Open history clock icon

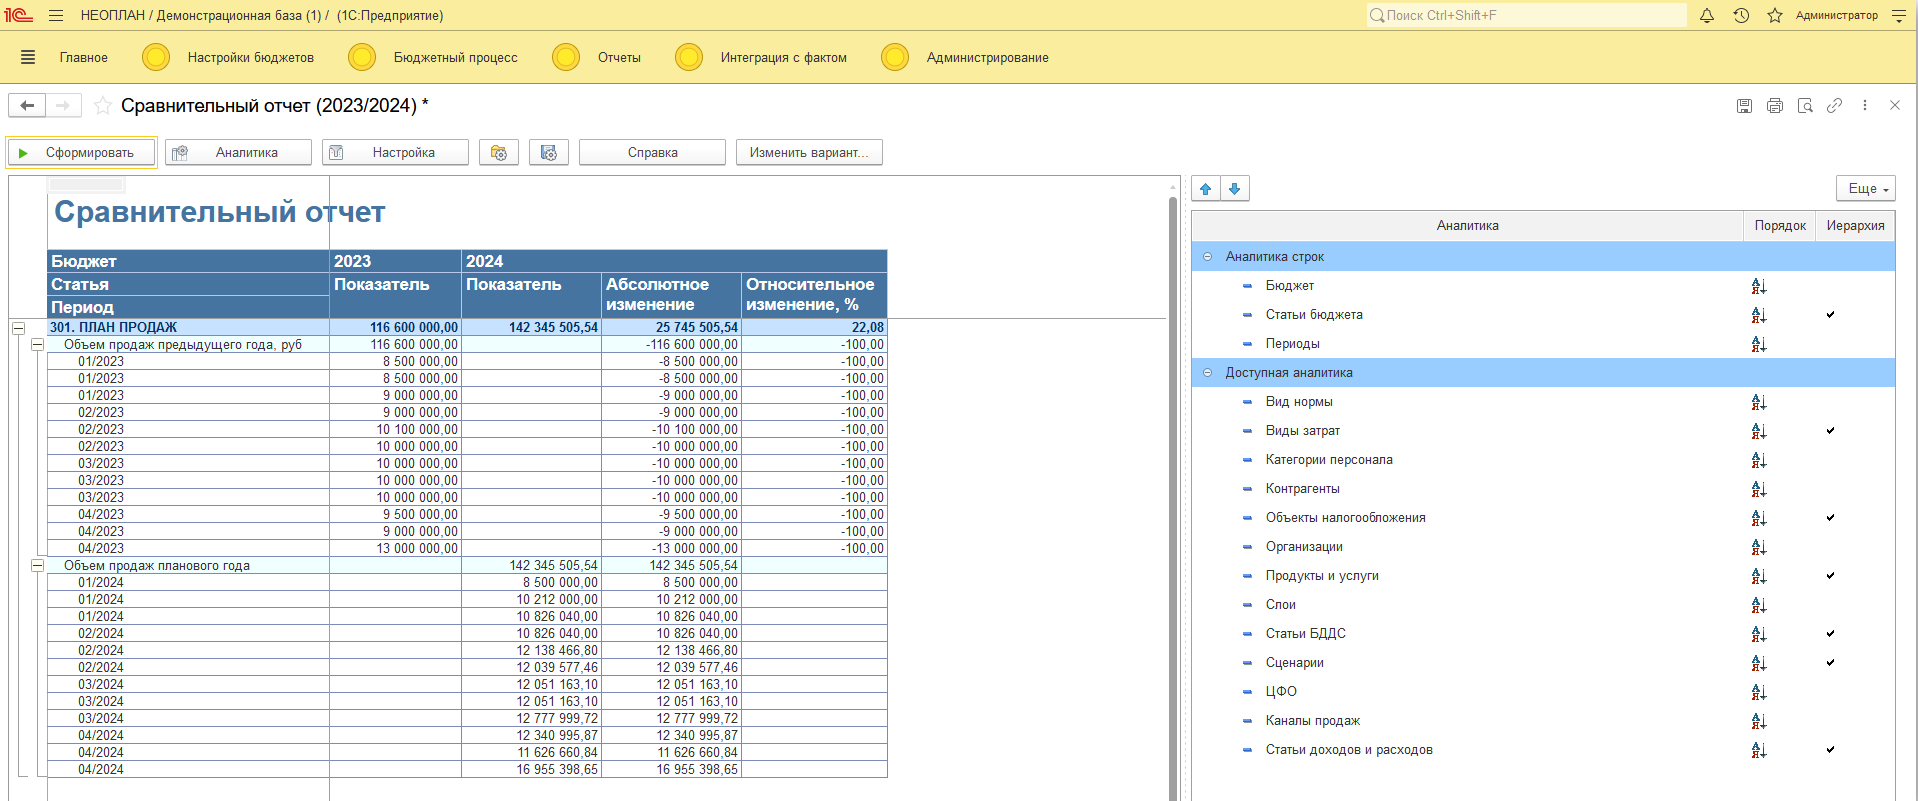(x=1741, y=15)
